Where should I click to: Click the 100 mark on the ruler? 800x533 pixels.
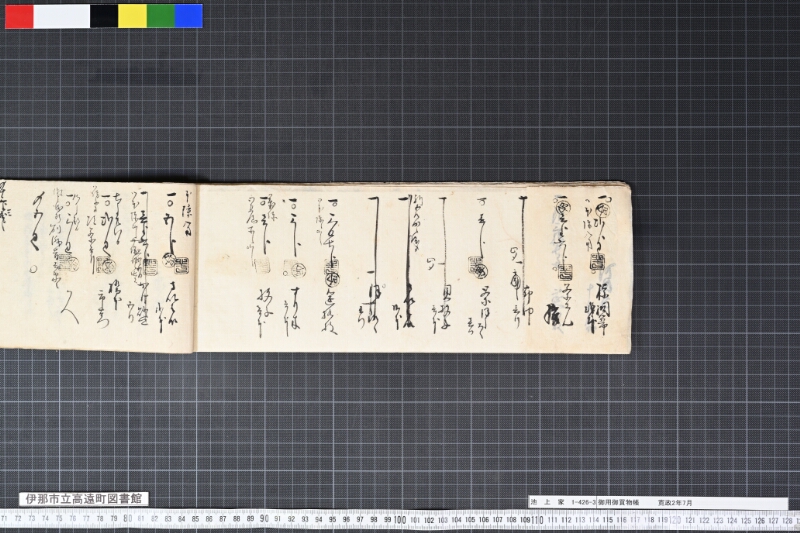(400, 520)
